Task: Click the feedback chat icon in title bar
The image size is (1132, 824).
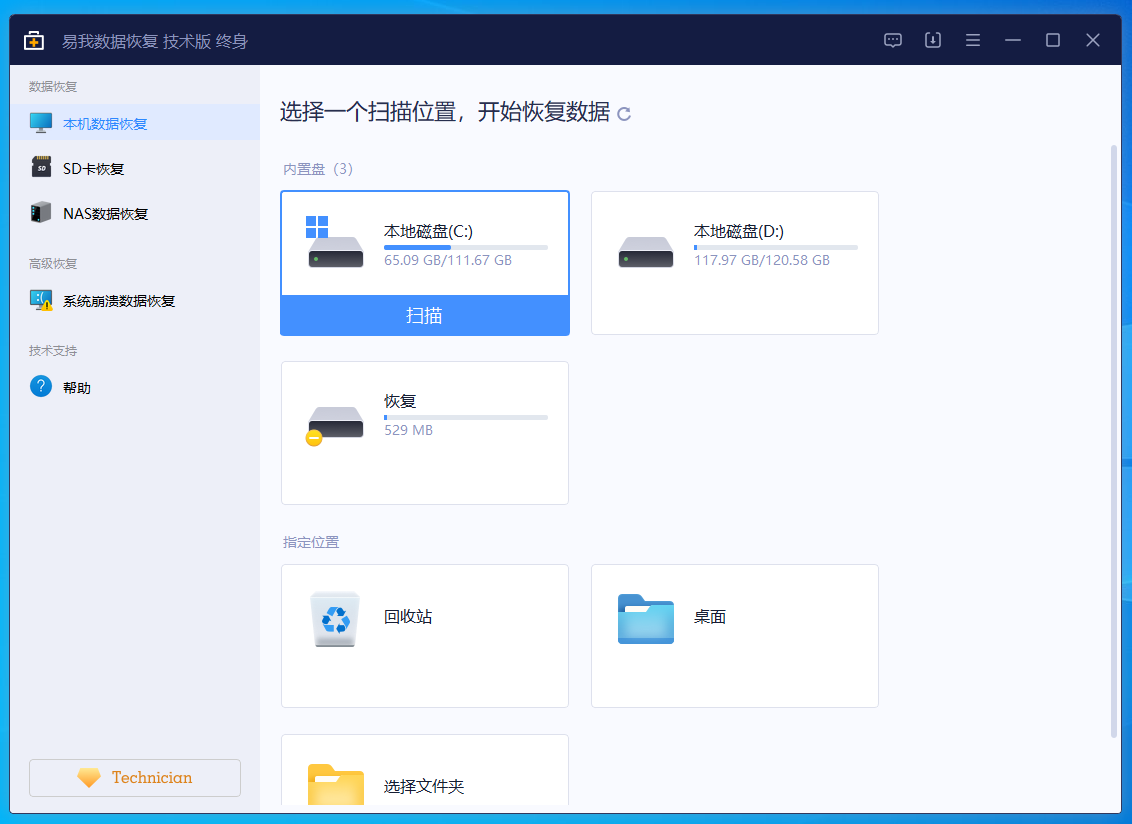Action: (x=893, y=40)
